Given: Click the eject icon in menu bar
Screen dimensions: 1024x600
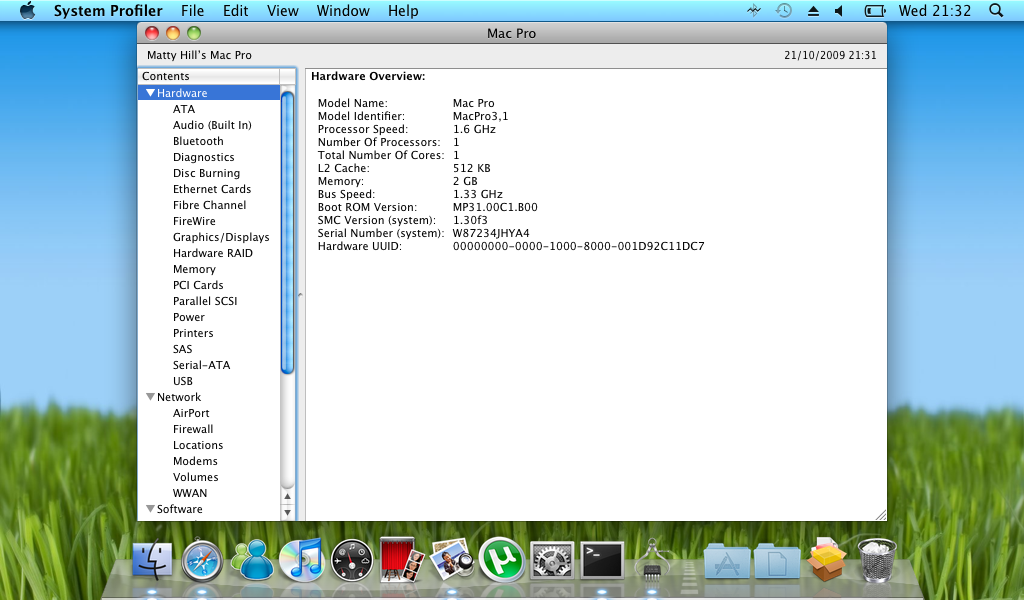Looking at the screenshot, I should pyautogui.click(x=813, y=10).
